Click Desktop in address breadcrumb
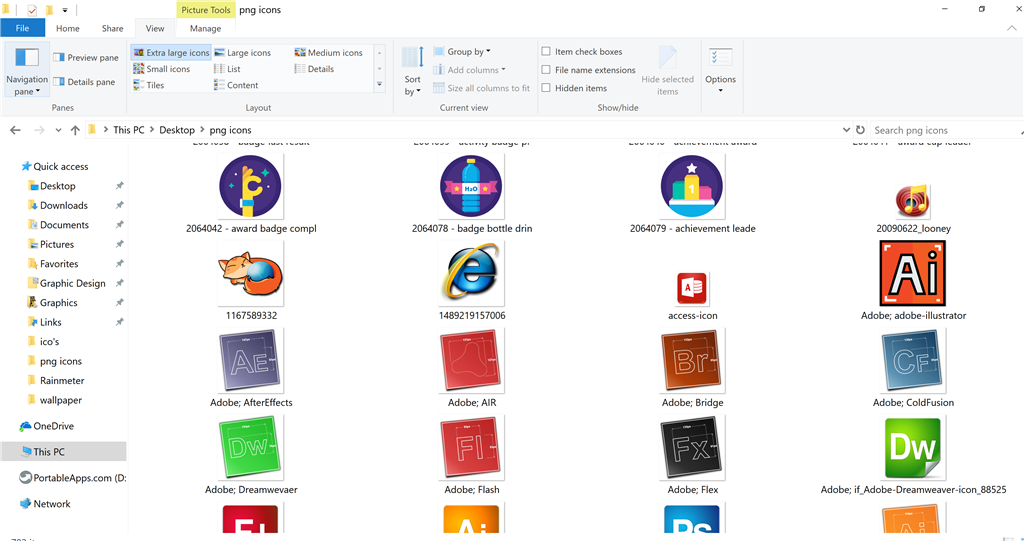1024x541 pixels. 177,130
